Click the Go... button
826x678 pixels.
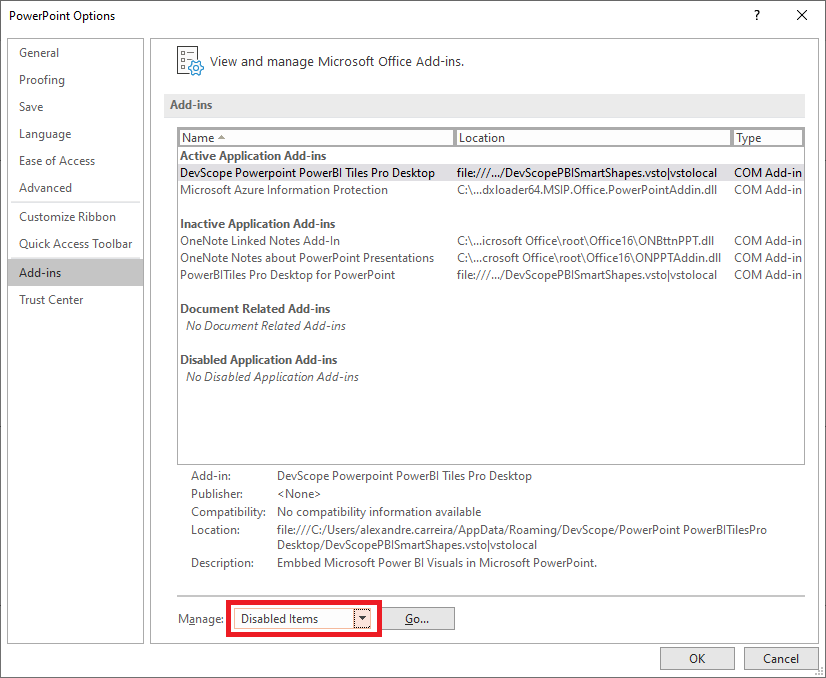(x=417, y=619)
